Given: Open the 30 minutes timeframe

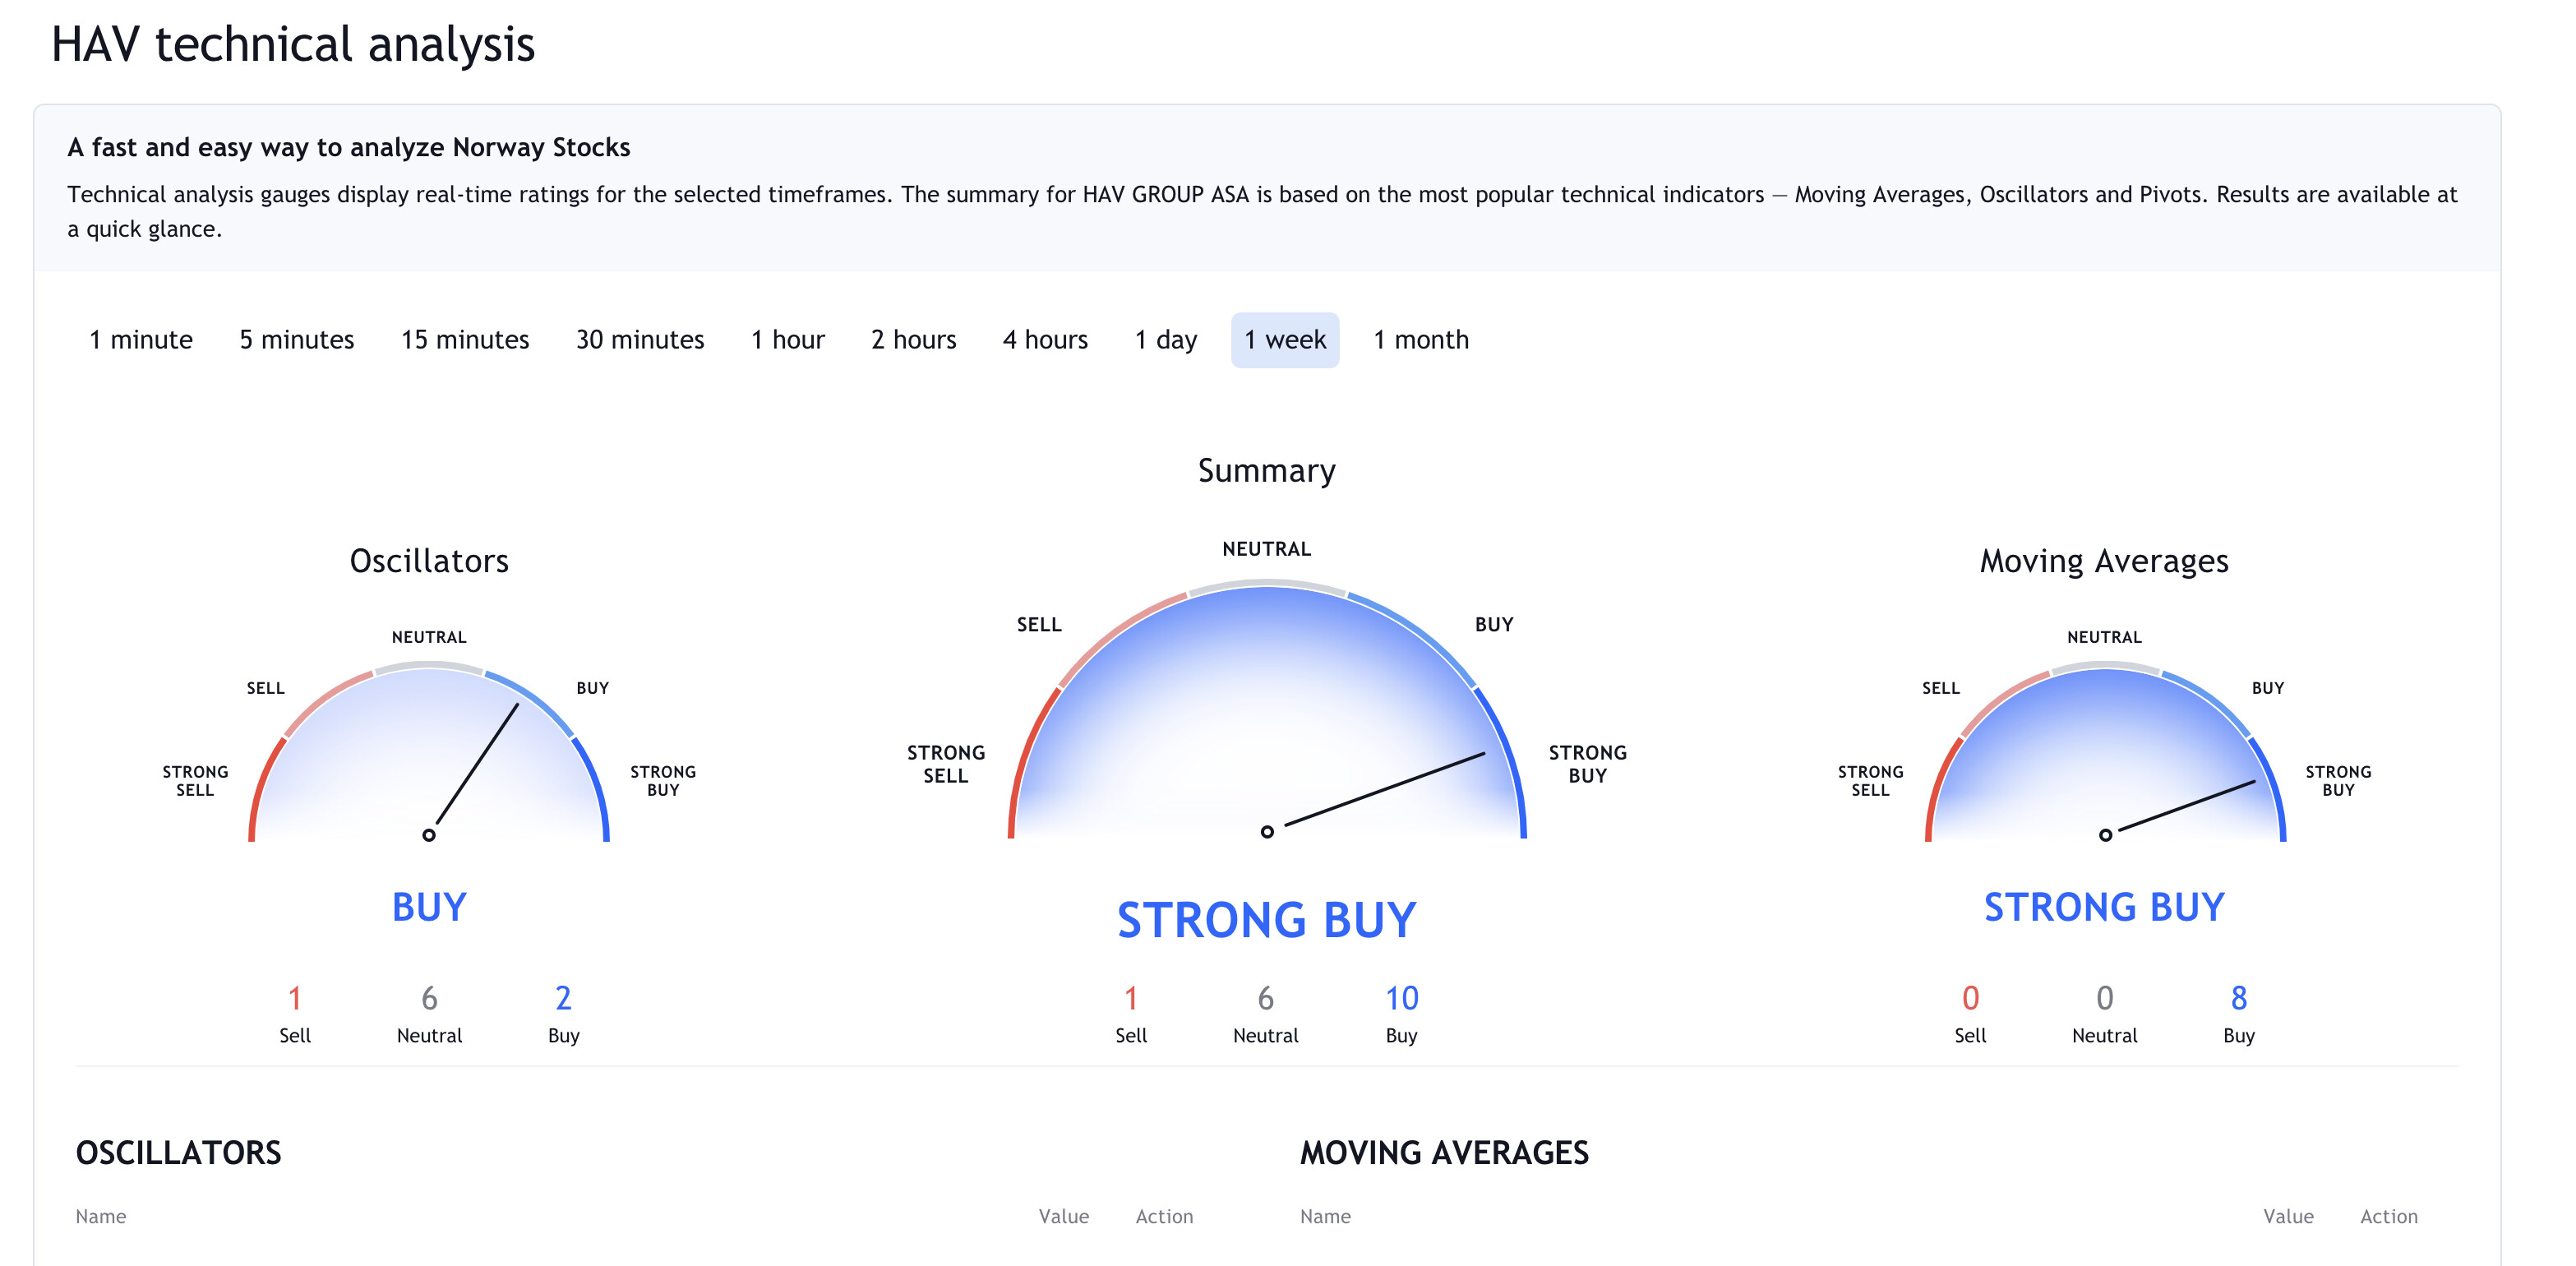Looking at the screenshot, I should tap(639, 340).
